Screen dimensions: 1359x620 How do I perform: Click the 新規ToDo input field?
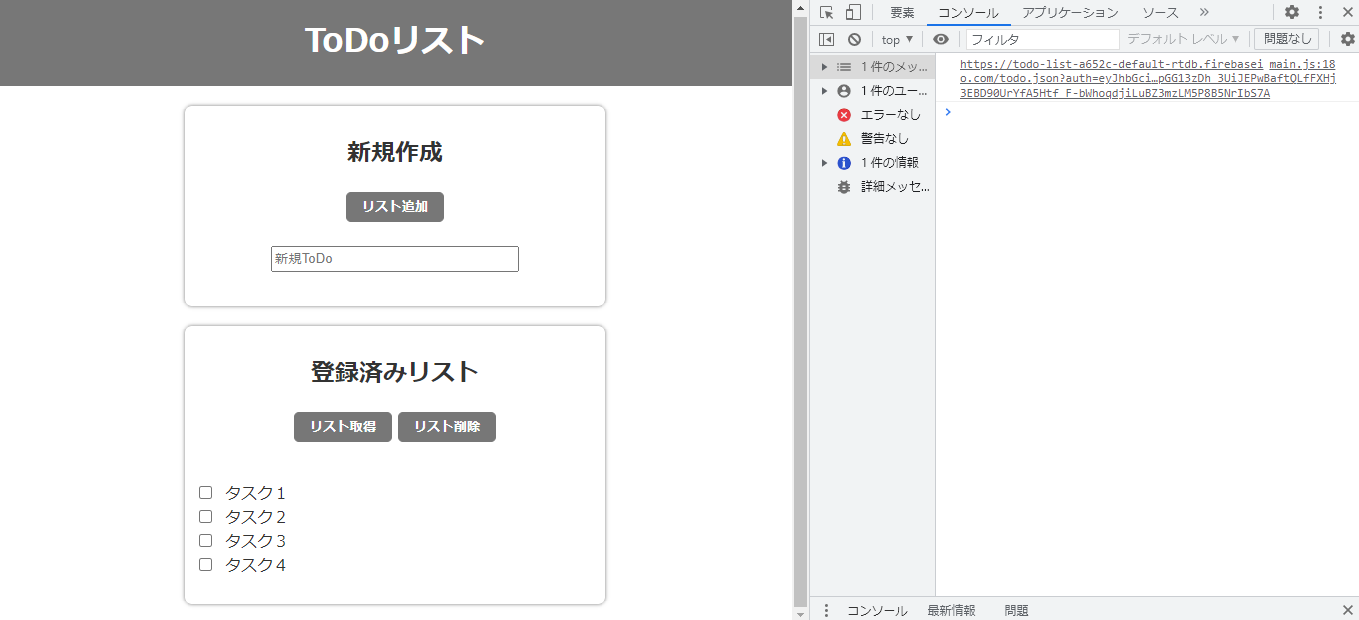click(394, 258)
